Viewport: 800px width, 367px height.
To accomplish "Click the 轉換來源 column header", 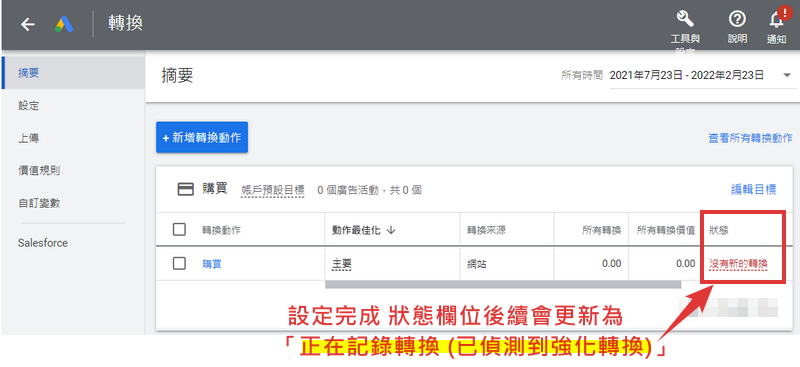I will pyautogui.click(x=486, y=230).
